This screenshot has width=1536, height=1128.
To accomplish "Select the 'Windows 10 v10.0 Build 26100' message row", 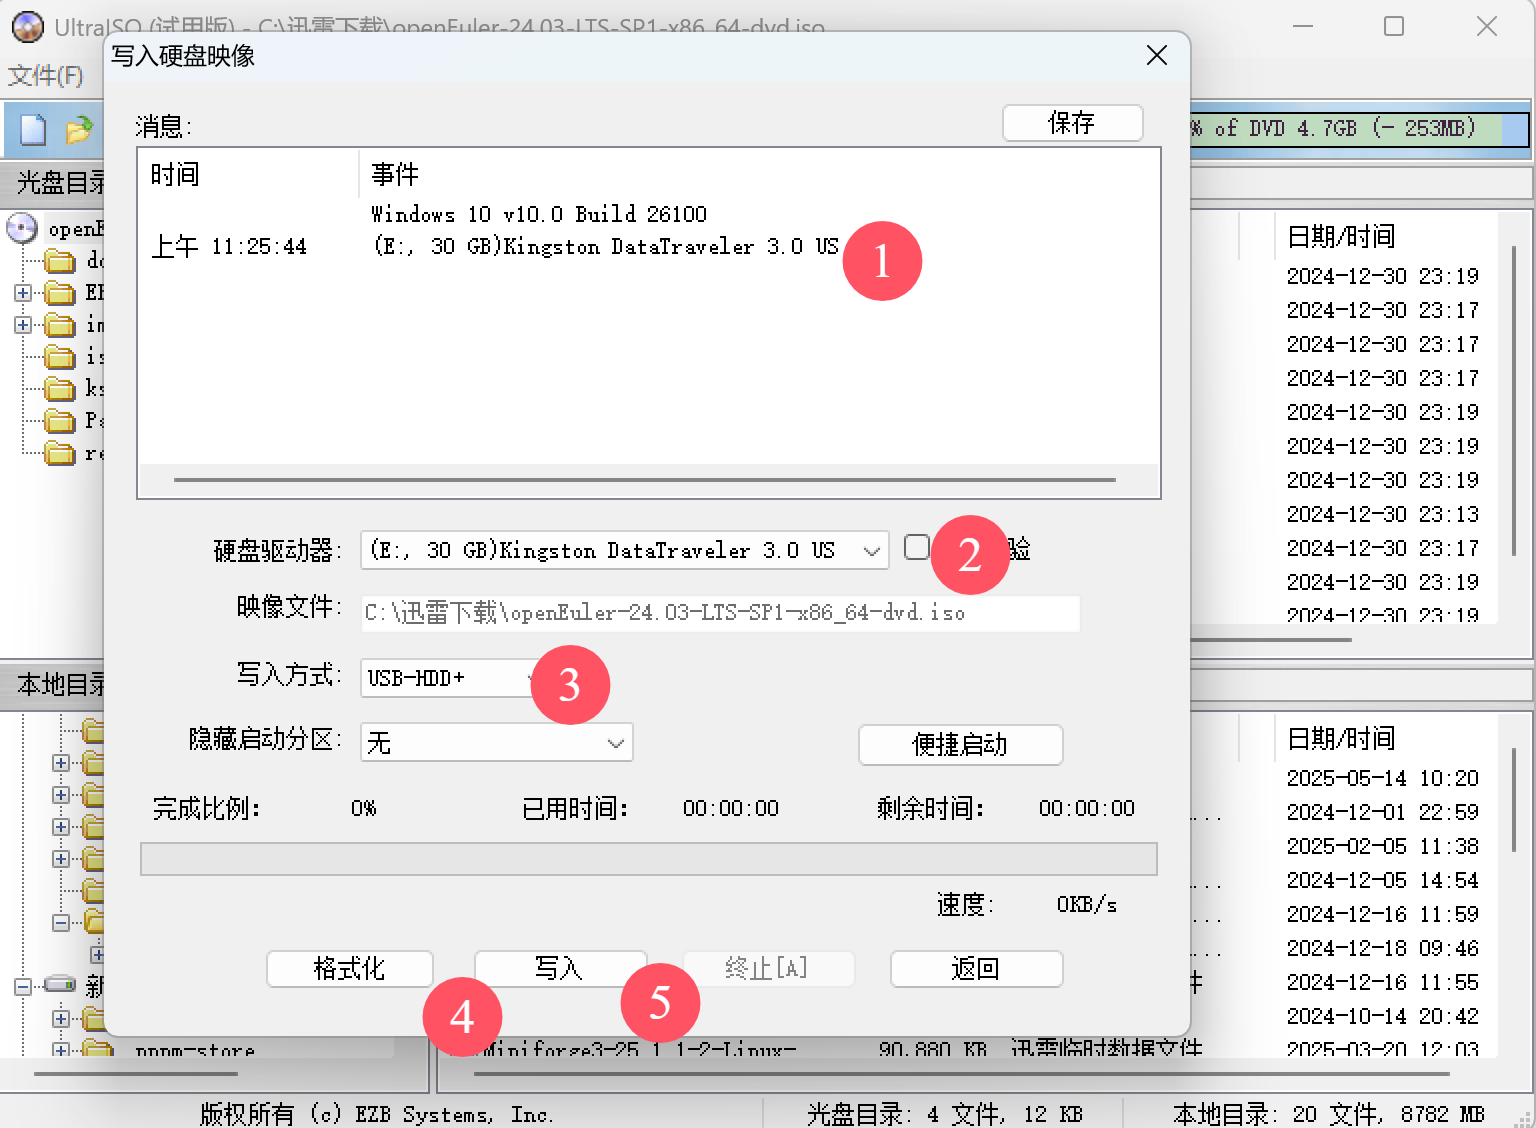I will 539,214.
